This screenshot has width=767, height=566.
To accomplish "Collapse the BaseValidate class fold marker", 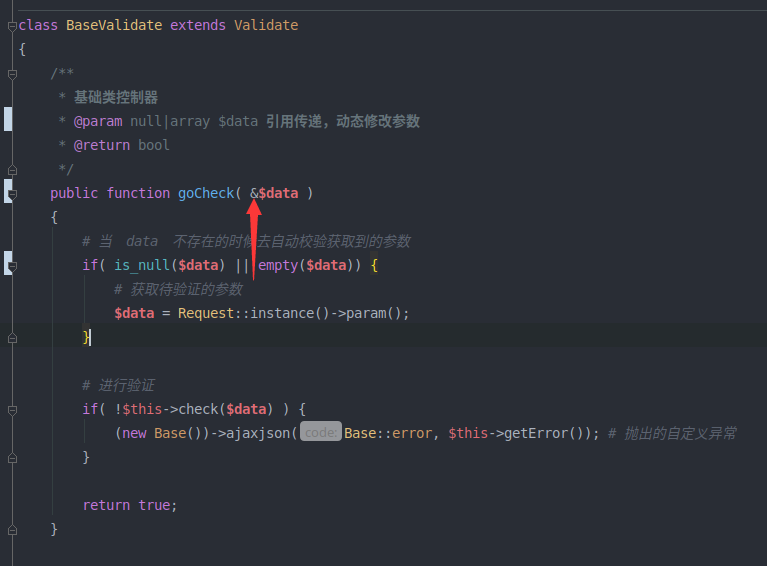I will coord(13,26).
